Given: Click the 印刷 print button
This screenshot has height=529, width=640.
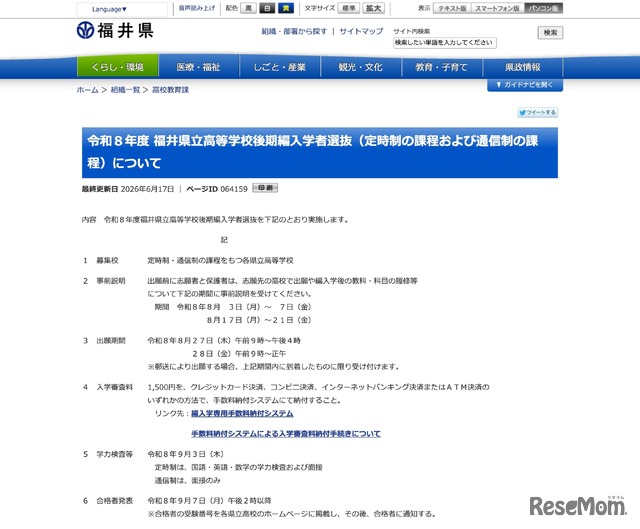Looking at the screenshot, I should [x=265, y=188].
